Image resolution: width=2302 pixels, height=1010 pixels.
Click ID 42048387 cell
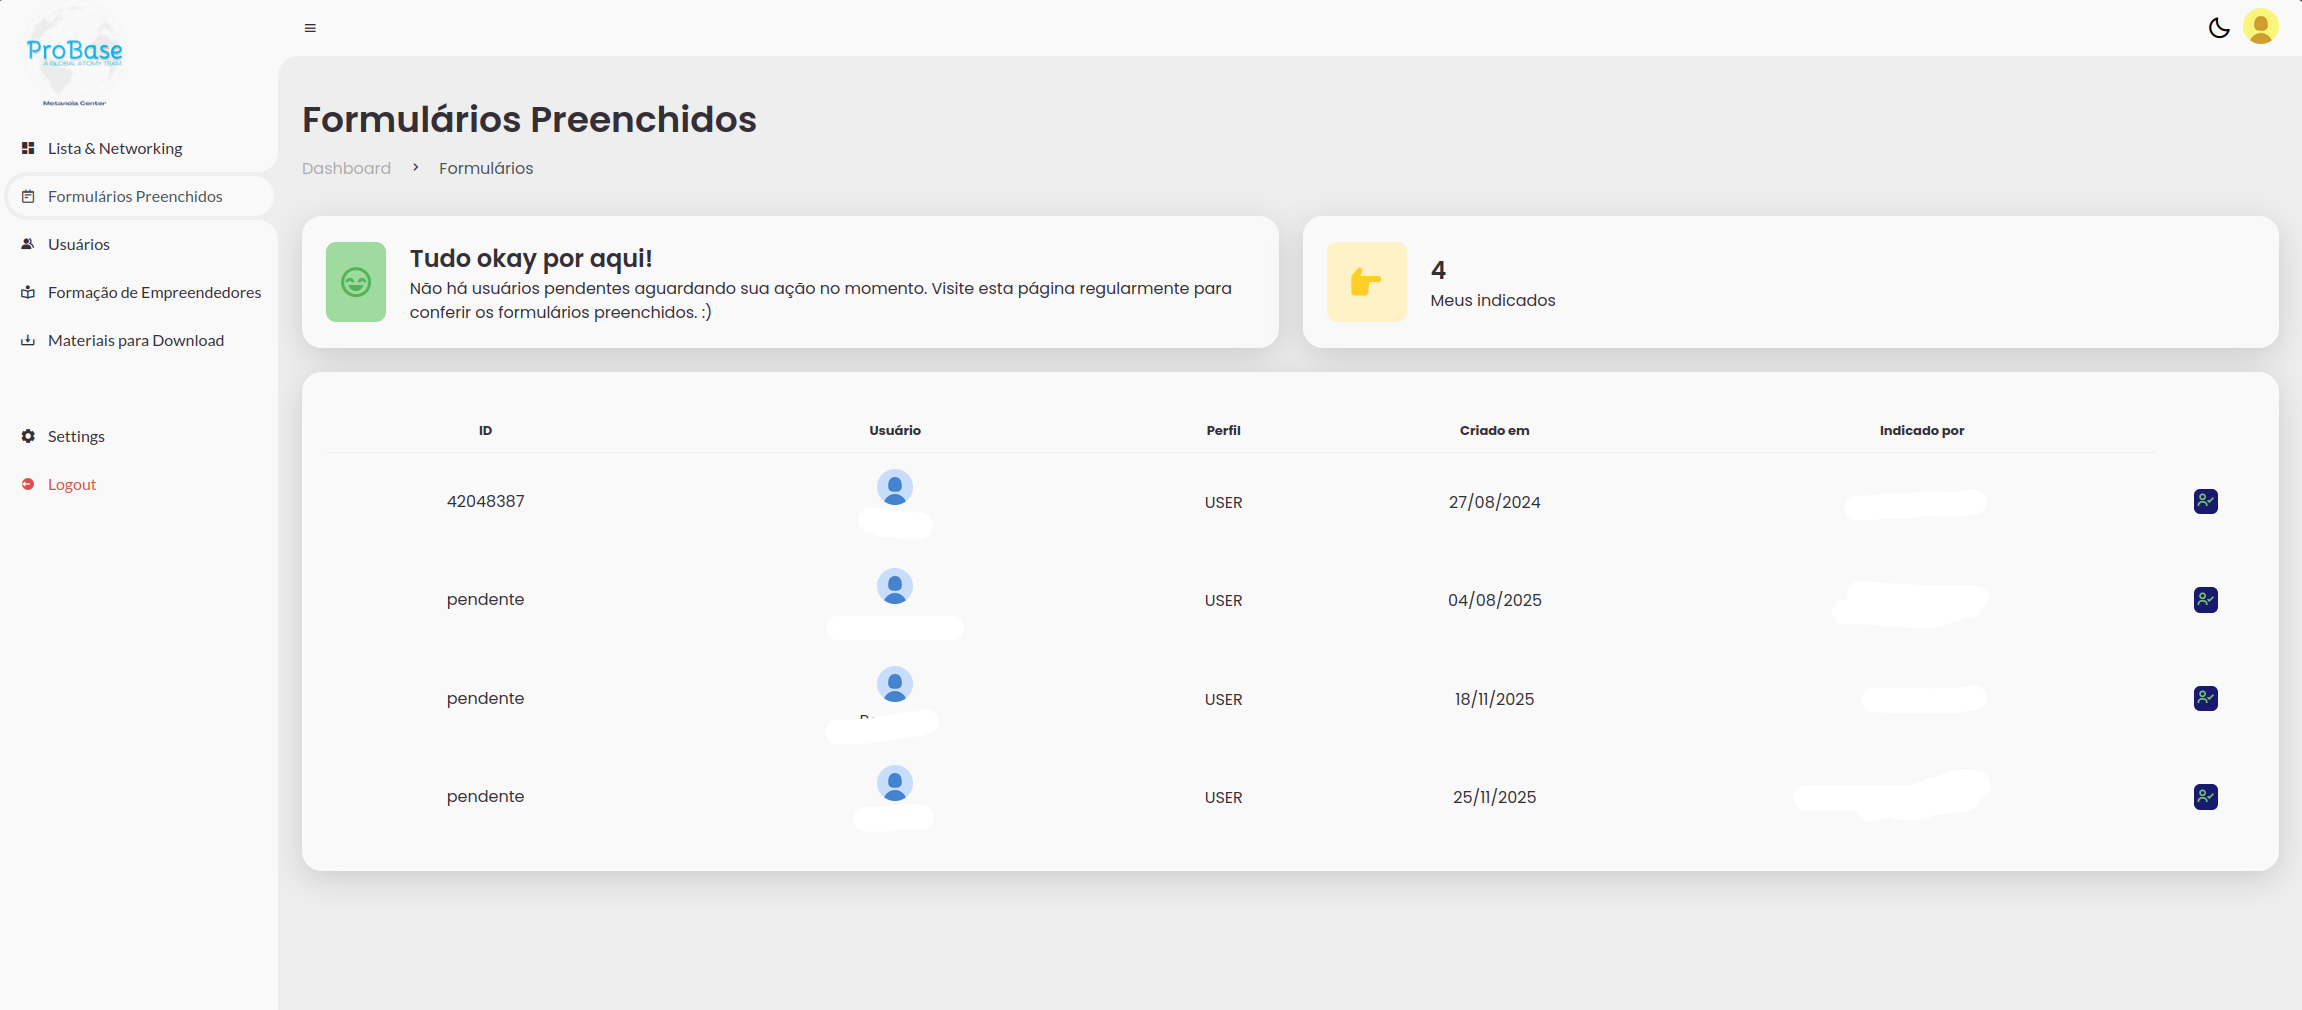tap(485, 501)
